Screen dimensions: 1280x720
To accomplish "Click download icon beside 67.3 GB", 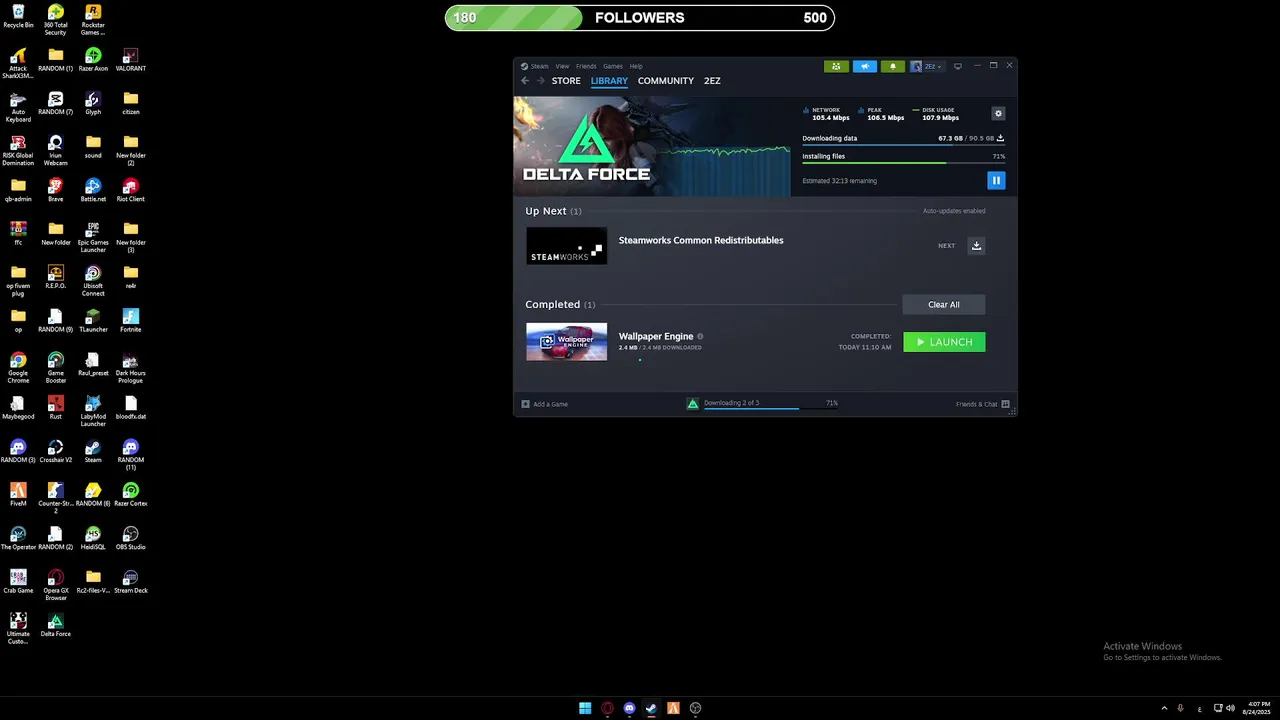I will click(1001, 138).
